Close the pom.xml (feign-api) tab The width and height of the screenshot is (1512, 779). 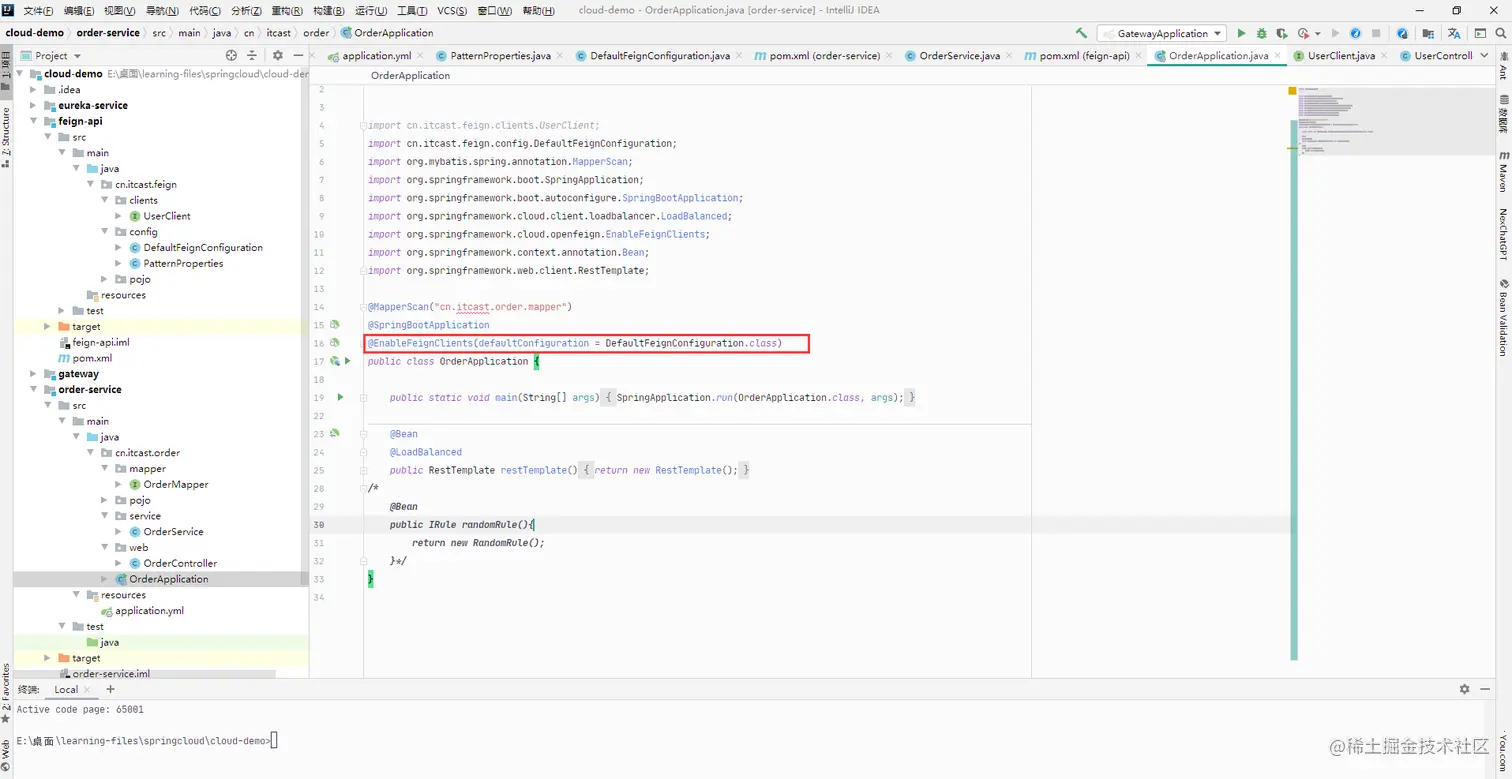pos(1139,56)
